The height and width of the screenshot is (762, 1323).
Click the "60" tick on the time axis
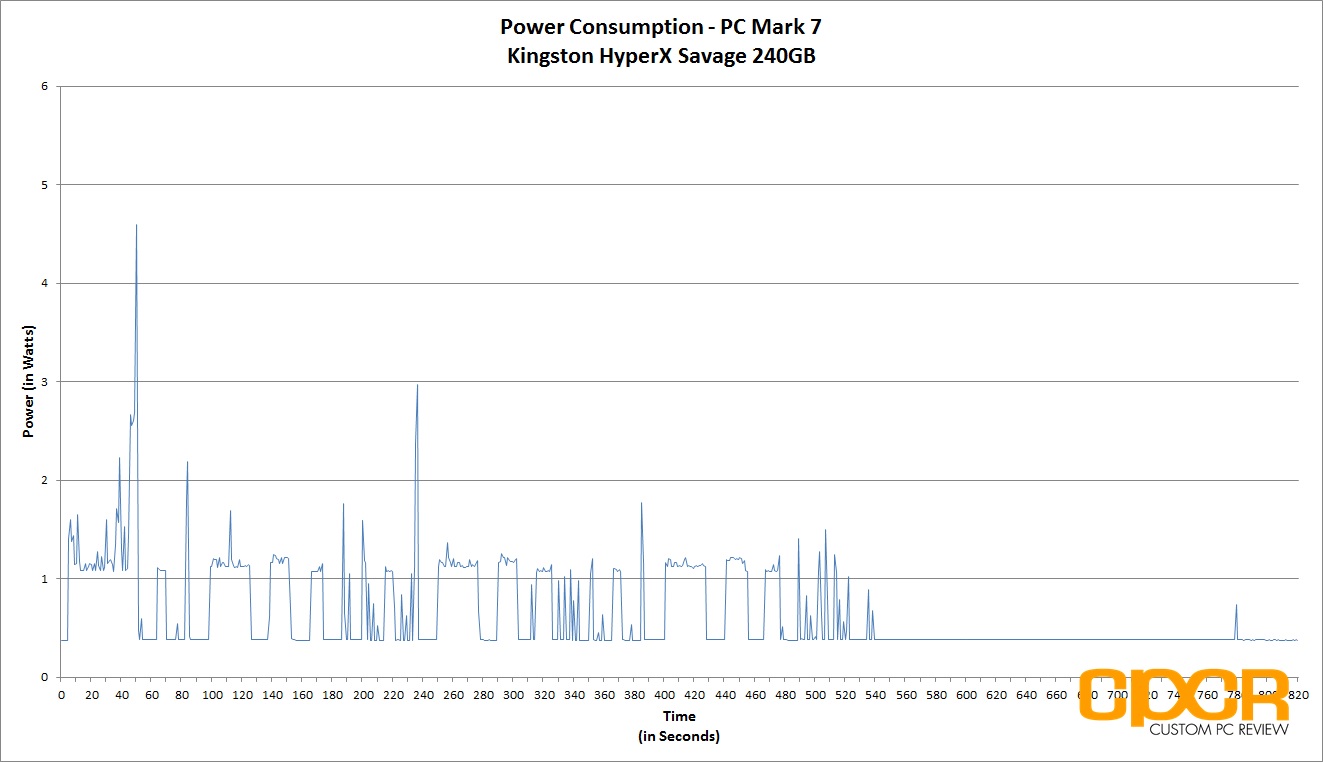[x=151, y=694]
